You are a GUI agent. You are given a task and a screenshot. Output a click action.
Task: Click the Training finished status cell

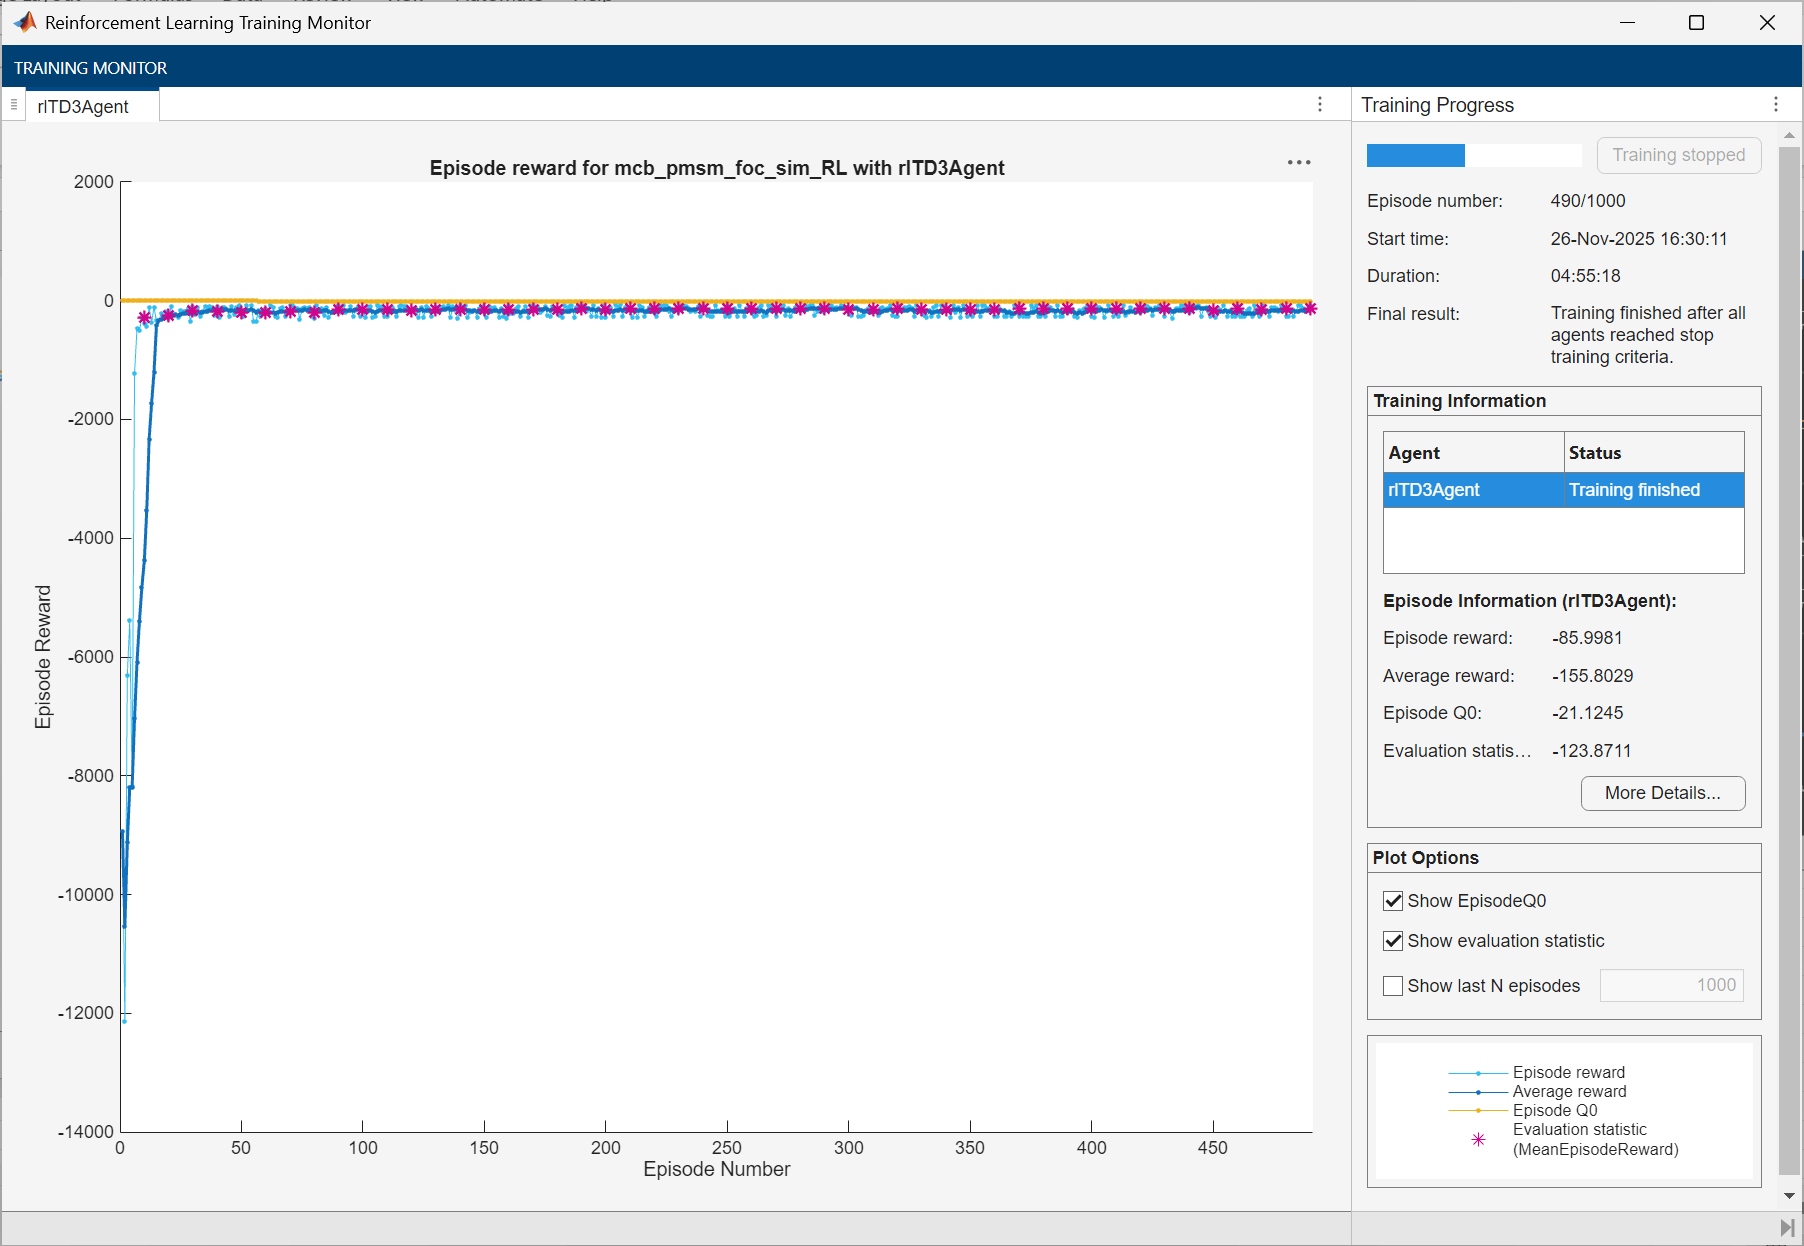coord(1654,490)
